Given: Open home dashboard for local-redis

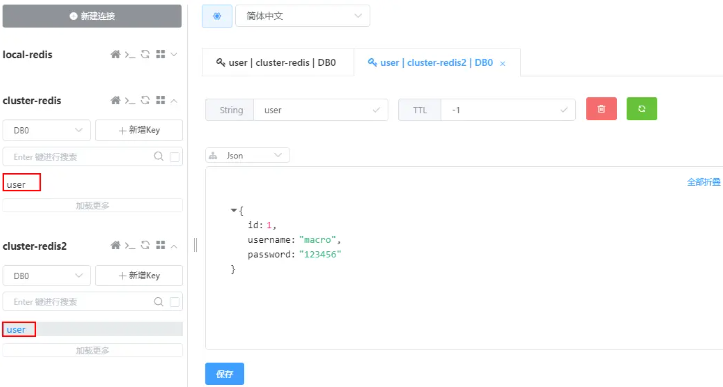Looking at the screenshot, I should tap(115, 54).
